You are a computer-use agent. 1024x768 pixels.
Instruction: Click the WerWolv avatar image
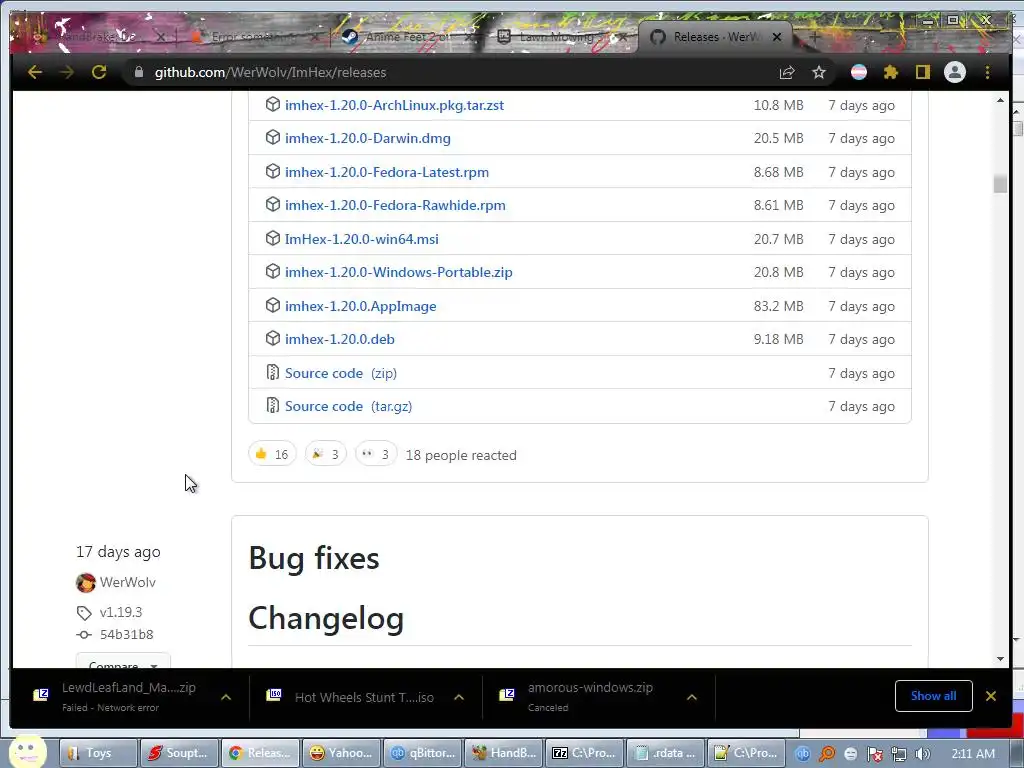86,583
